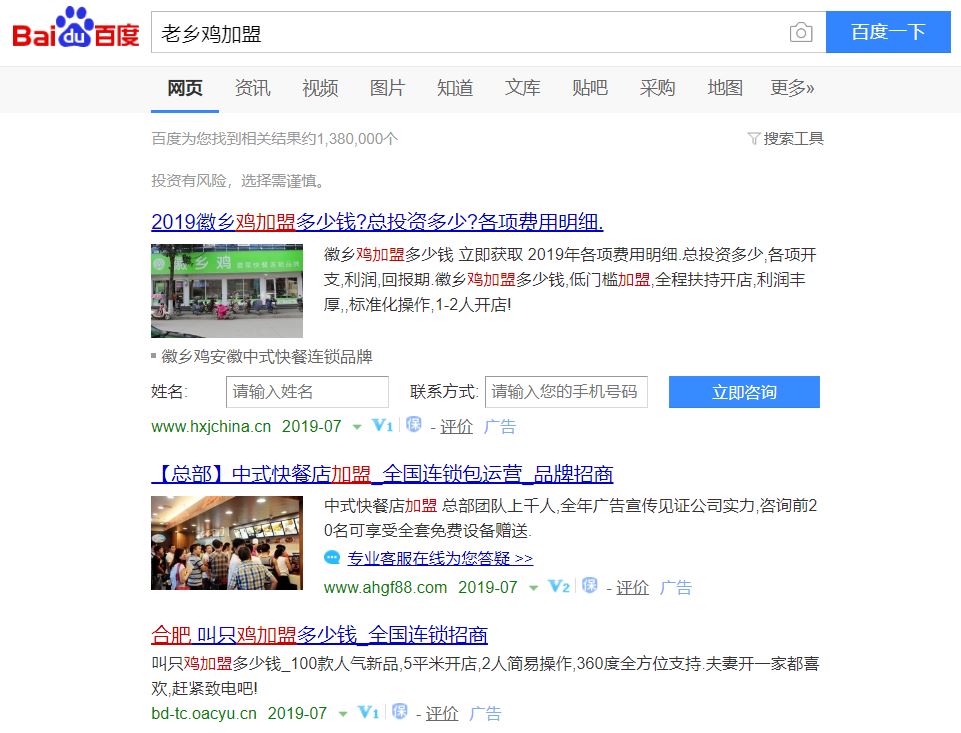Click 投资有风险，选择需谨慎 warning text
Image resolution: width=961 pixels, height=733 pixels.
click(x=238, y=181)
